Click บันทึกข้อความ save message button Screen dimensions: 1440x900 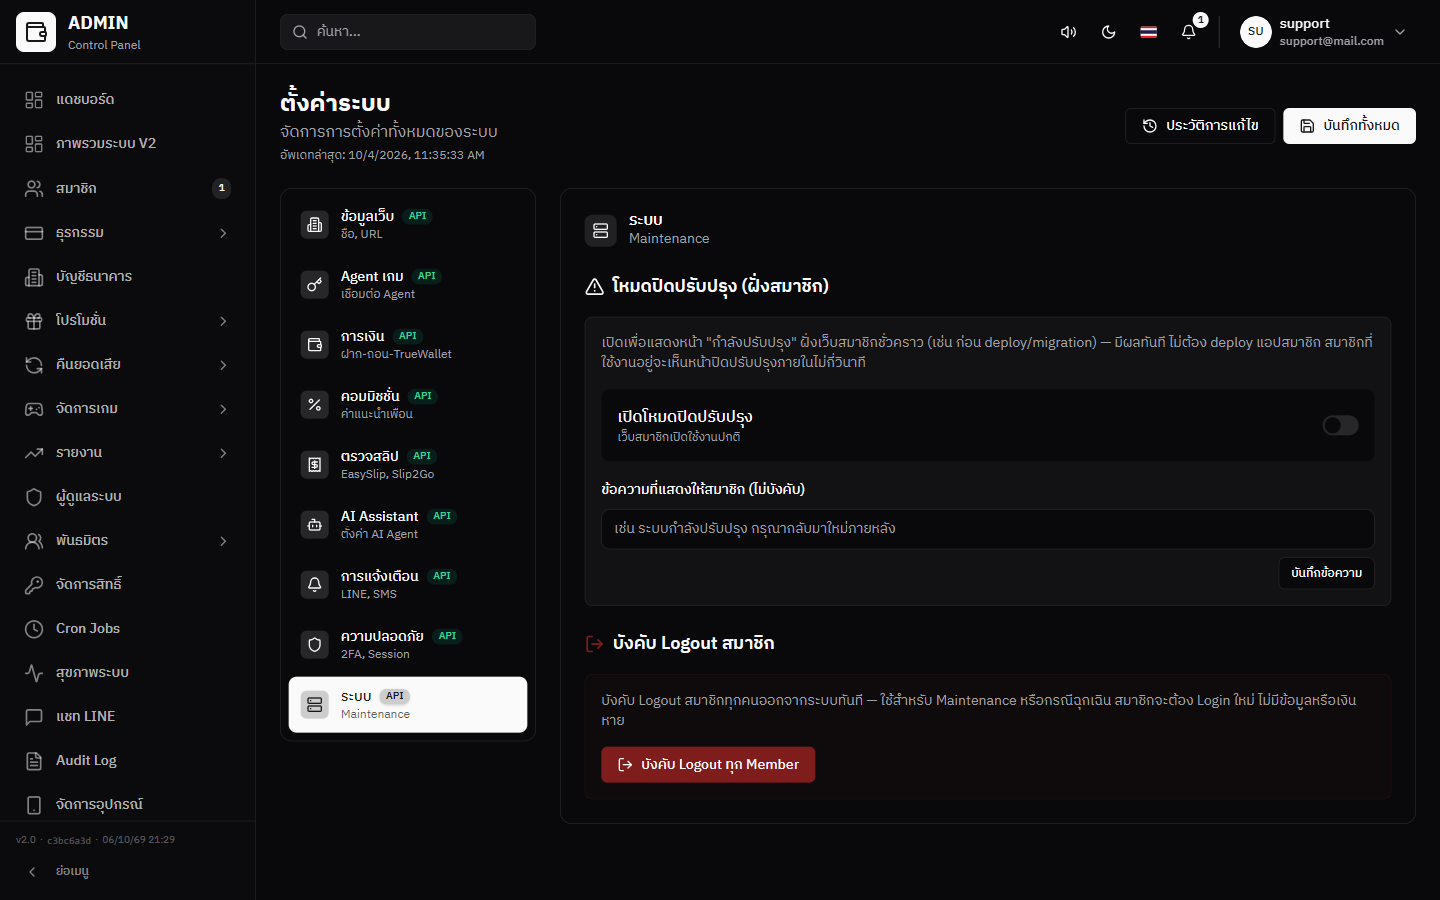[x=1326, y=573]
